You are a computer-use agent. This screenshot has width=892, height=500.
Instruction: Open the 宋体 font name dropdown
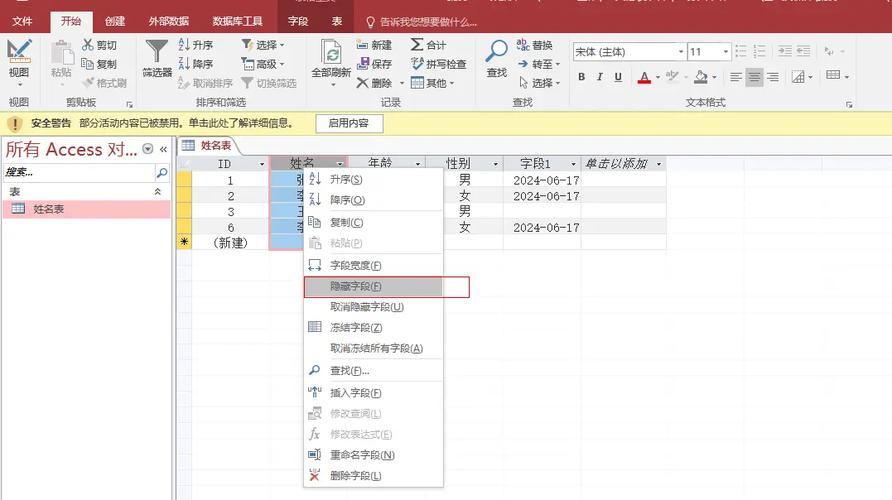click(x=680, y=52)
